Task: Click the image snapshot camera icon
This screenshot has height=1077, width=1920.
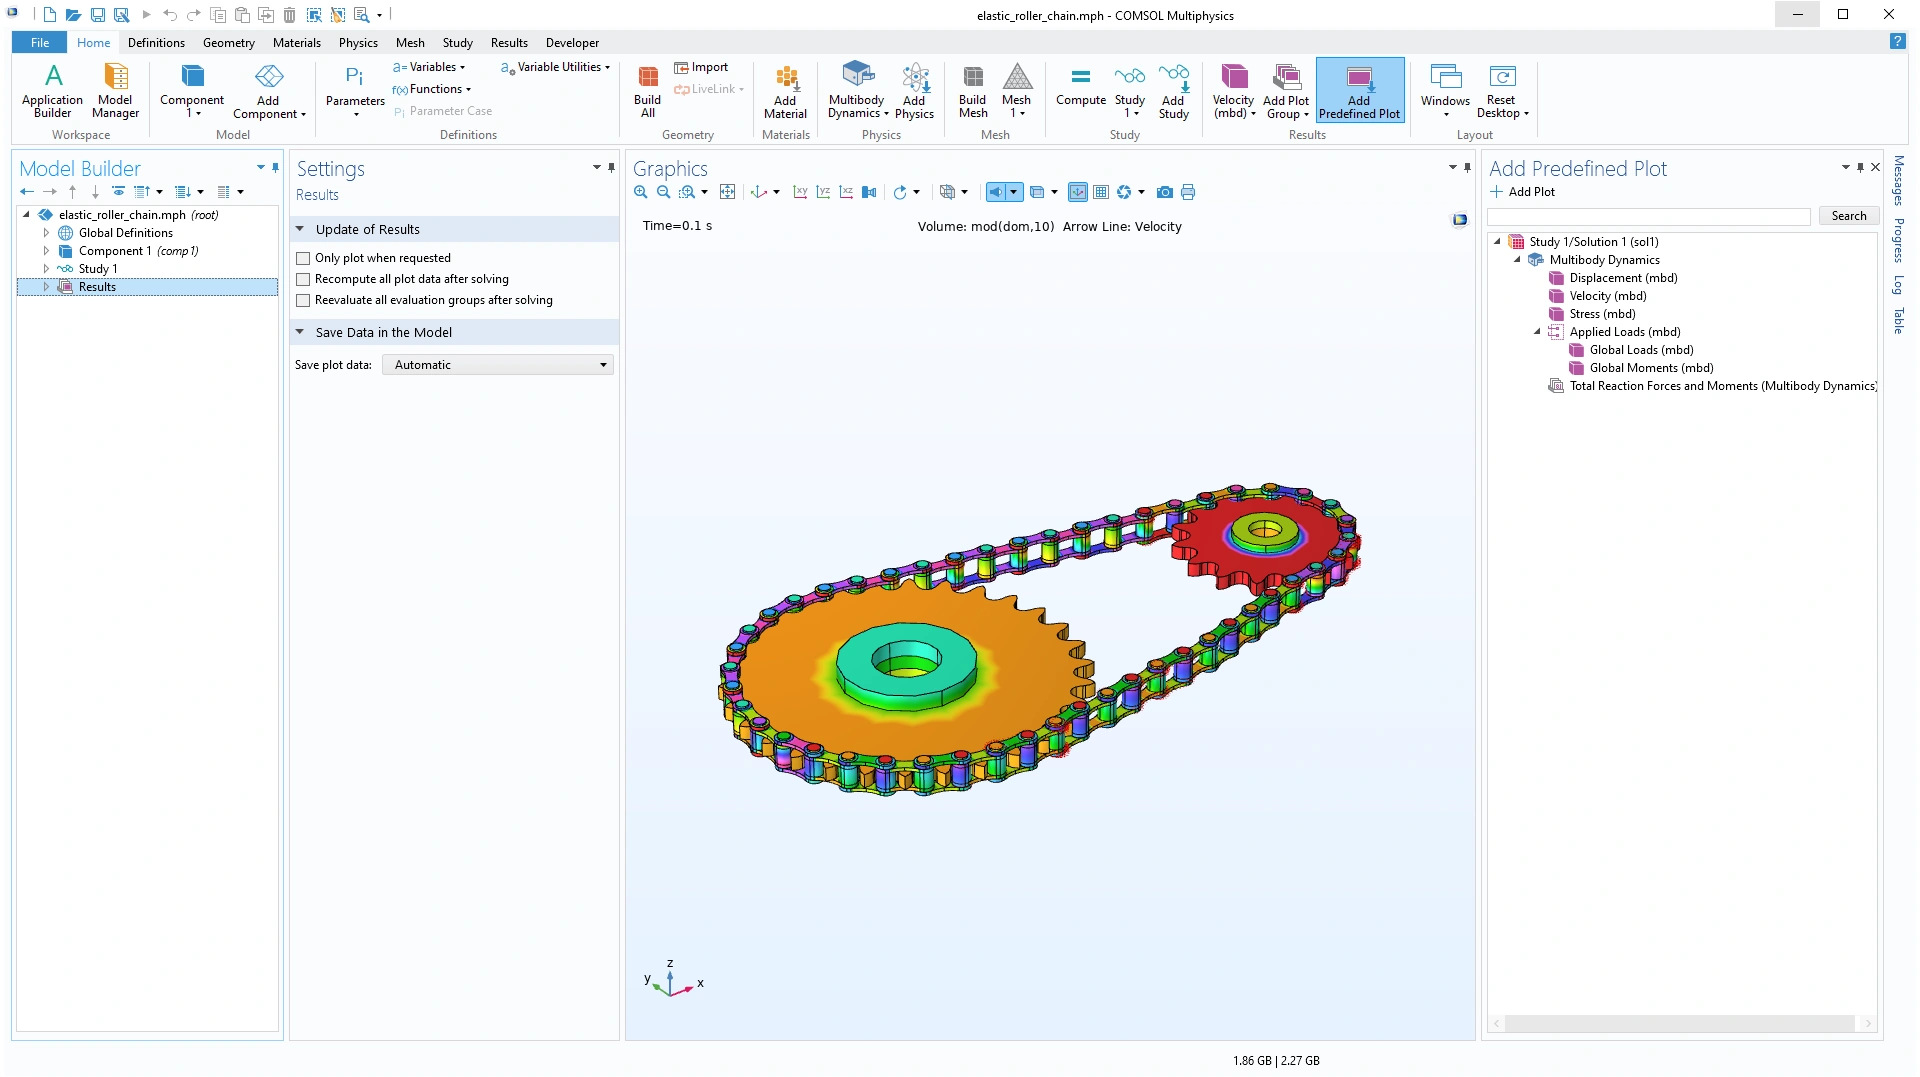Action: [1164, 192]
